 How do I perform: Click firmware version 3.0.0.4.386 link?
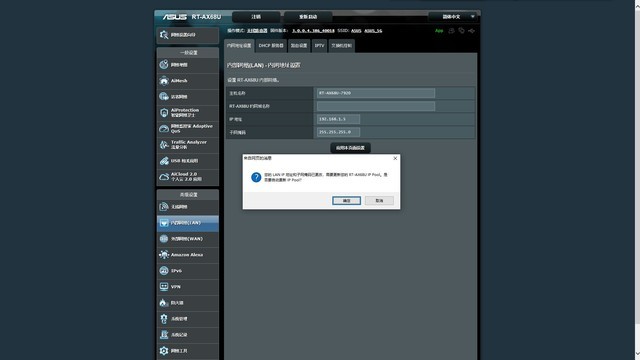coord(313,31)
